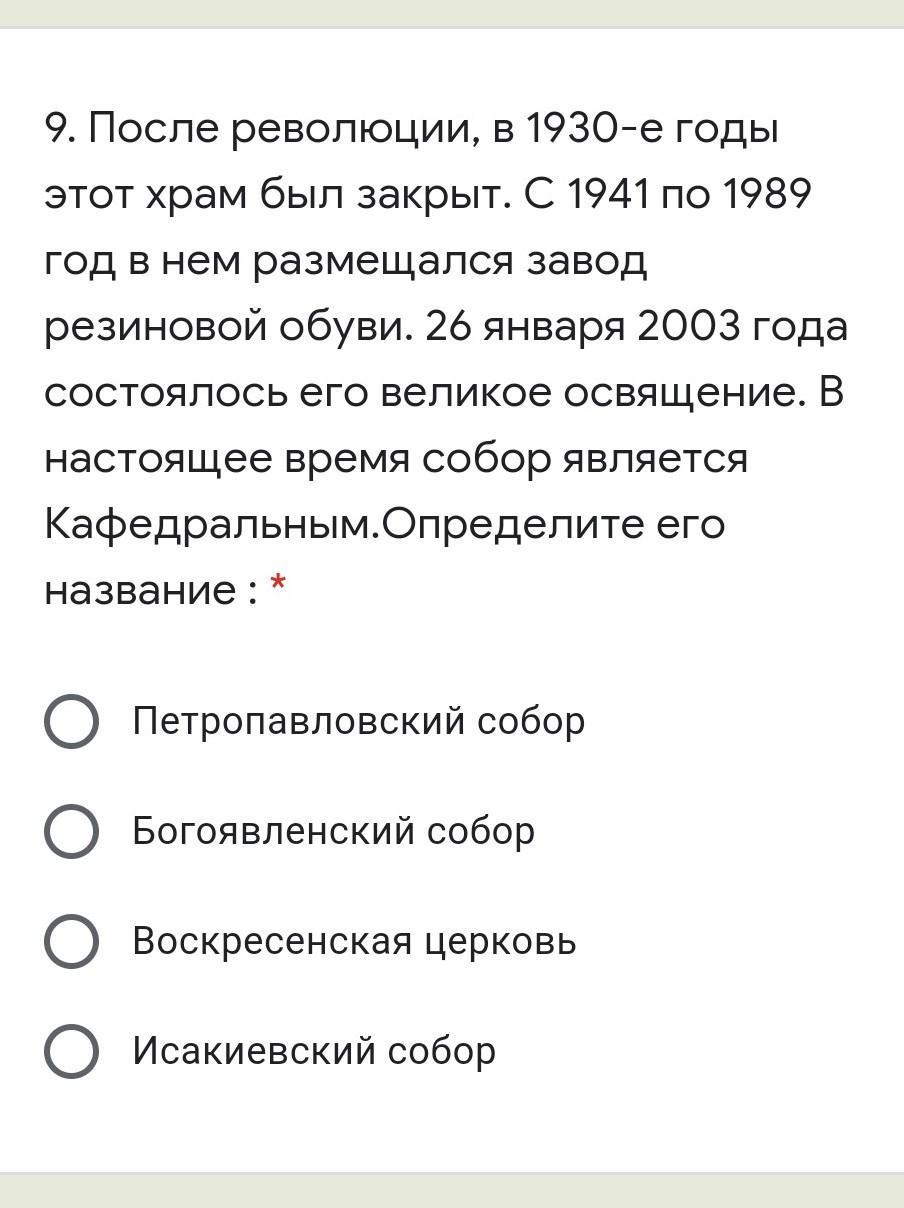Click the word 'название' before the asterisk

[x=138, y=590]
